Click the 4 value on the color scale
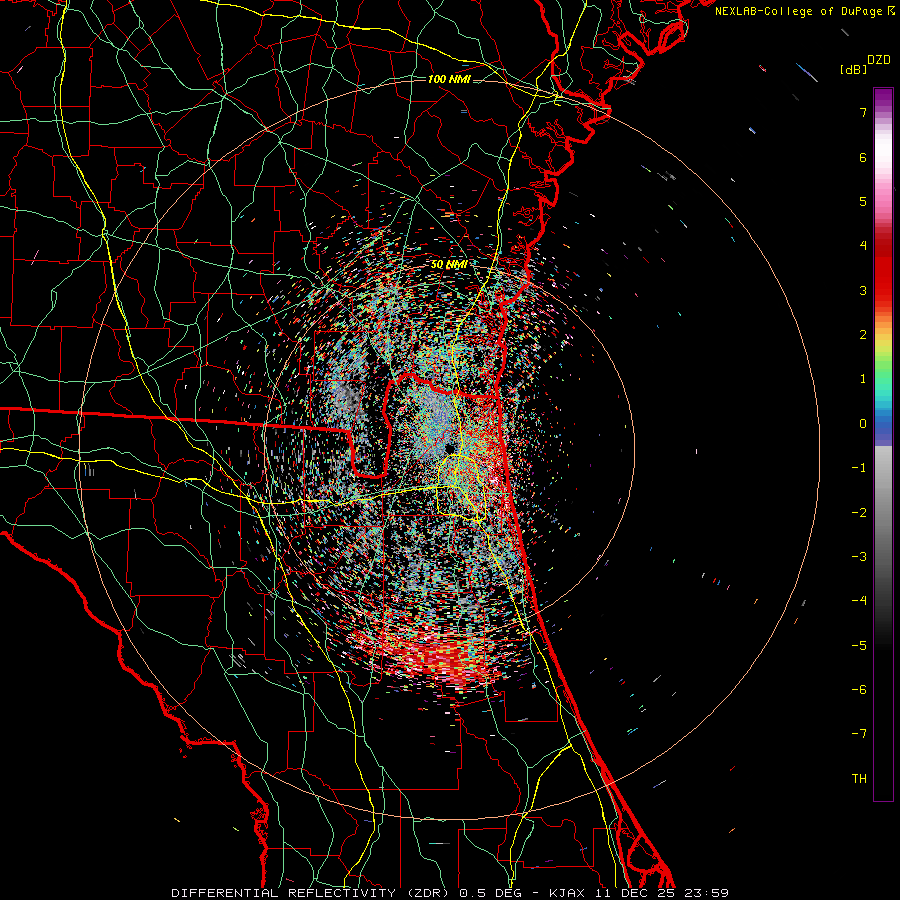The image size is (900, 900). pyautogui.click(x=863, y=246)
